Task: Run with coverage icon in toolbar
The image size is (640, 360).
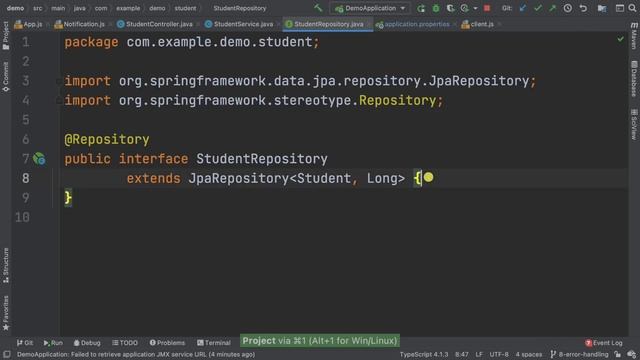Action: (450, 8)
